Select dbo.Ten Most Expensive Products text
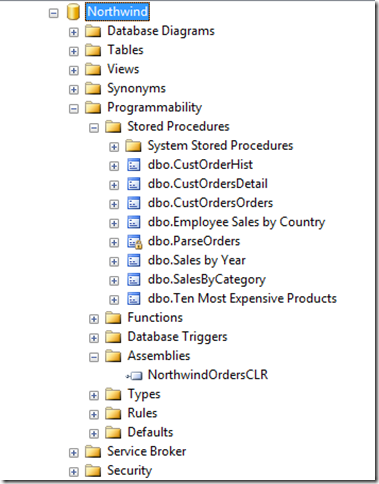 (242, 299)
